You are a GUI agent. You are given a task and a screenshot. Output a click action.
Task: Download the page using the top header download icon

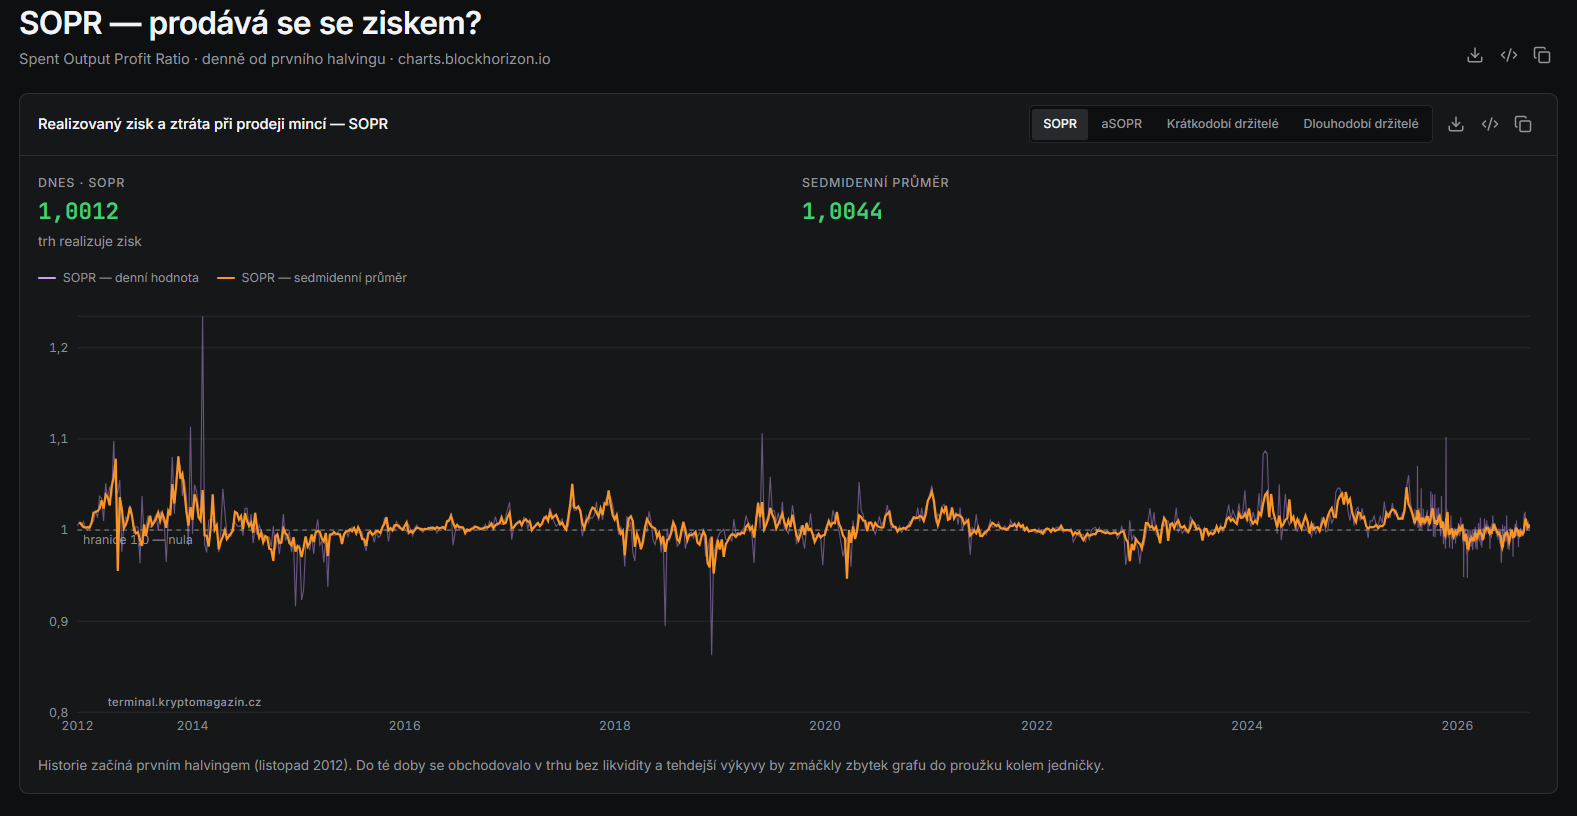(1474, 55)
